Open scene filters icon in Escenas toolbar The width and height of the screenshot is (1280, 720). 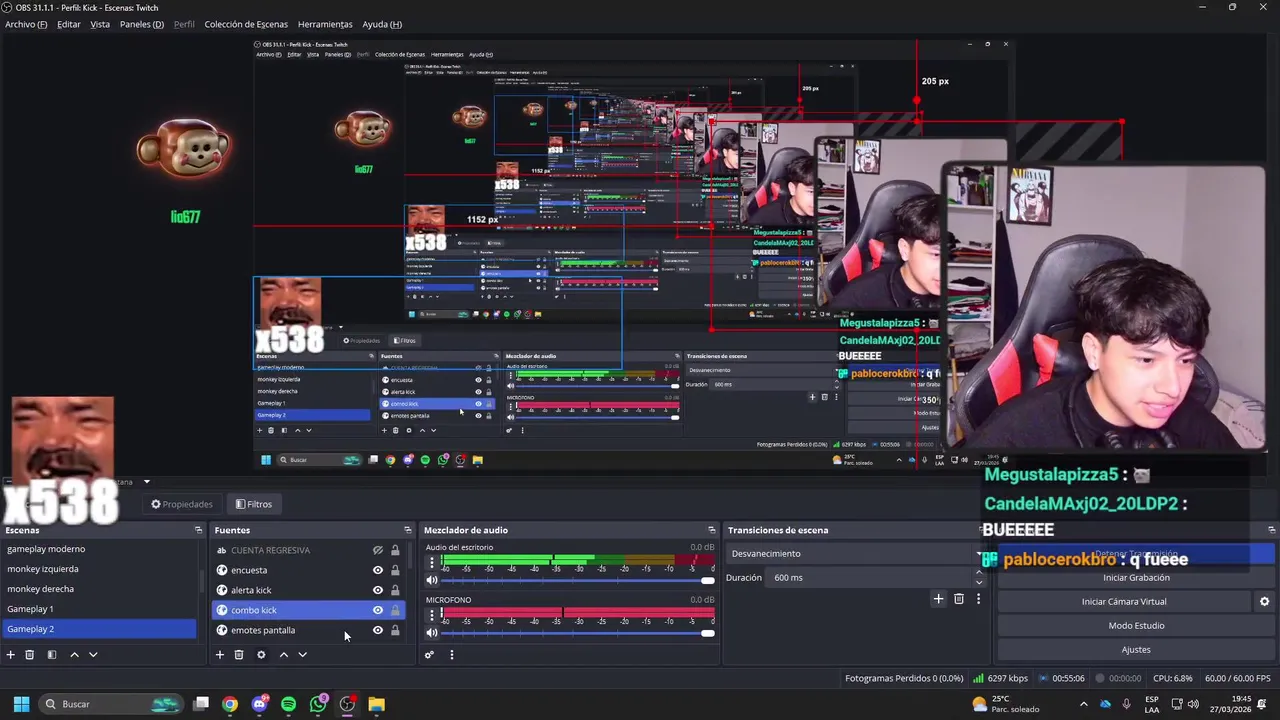pos(51,655)
